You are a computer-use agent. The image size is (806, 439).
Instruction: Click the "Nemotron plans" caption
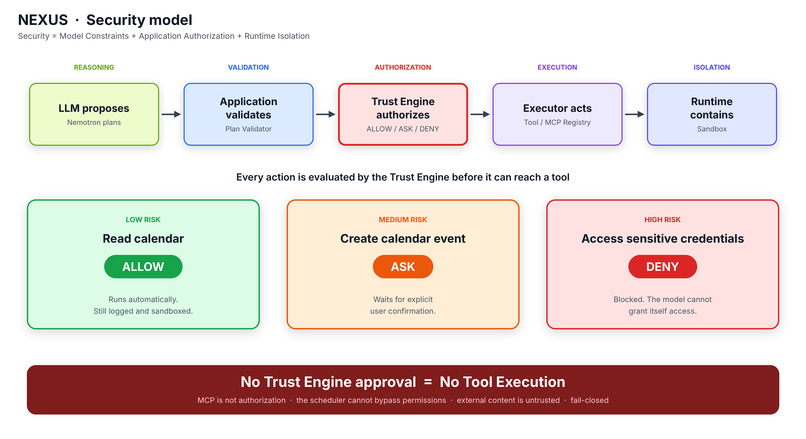94,122
